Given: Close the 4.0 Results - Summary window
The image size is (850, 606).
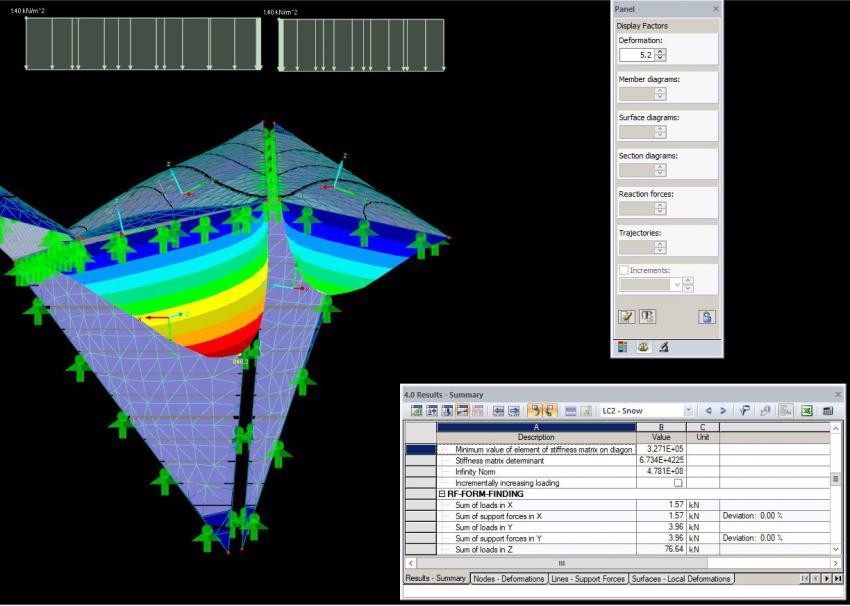Looking at the screenshot, I should click(838, 395).
